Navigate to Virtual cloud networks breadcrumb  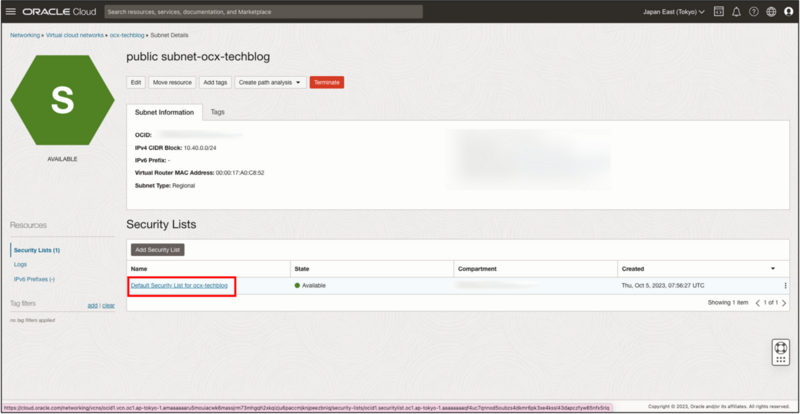tap(75, 35)
